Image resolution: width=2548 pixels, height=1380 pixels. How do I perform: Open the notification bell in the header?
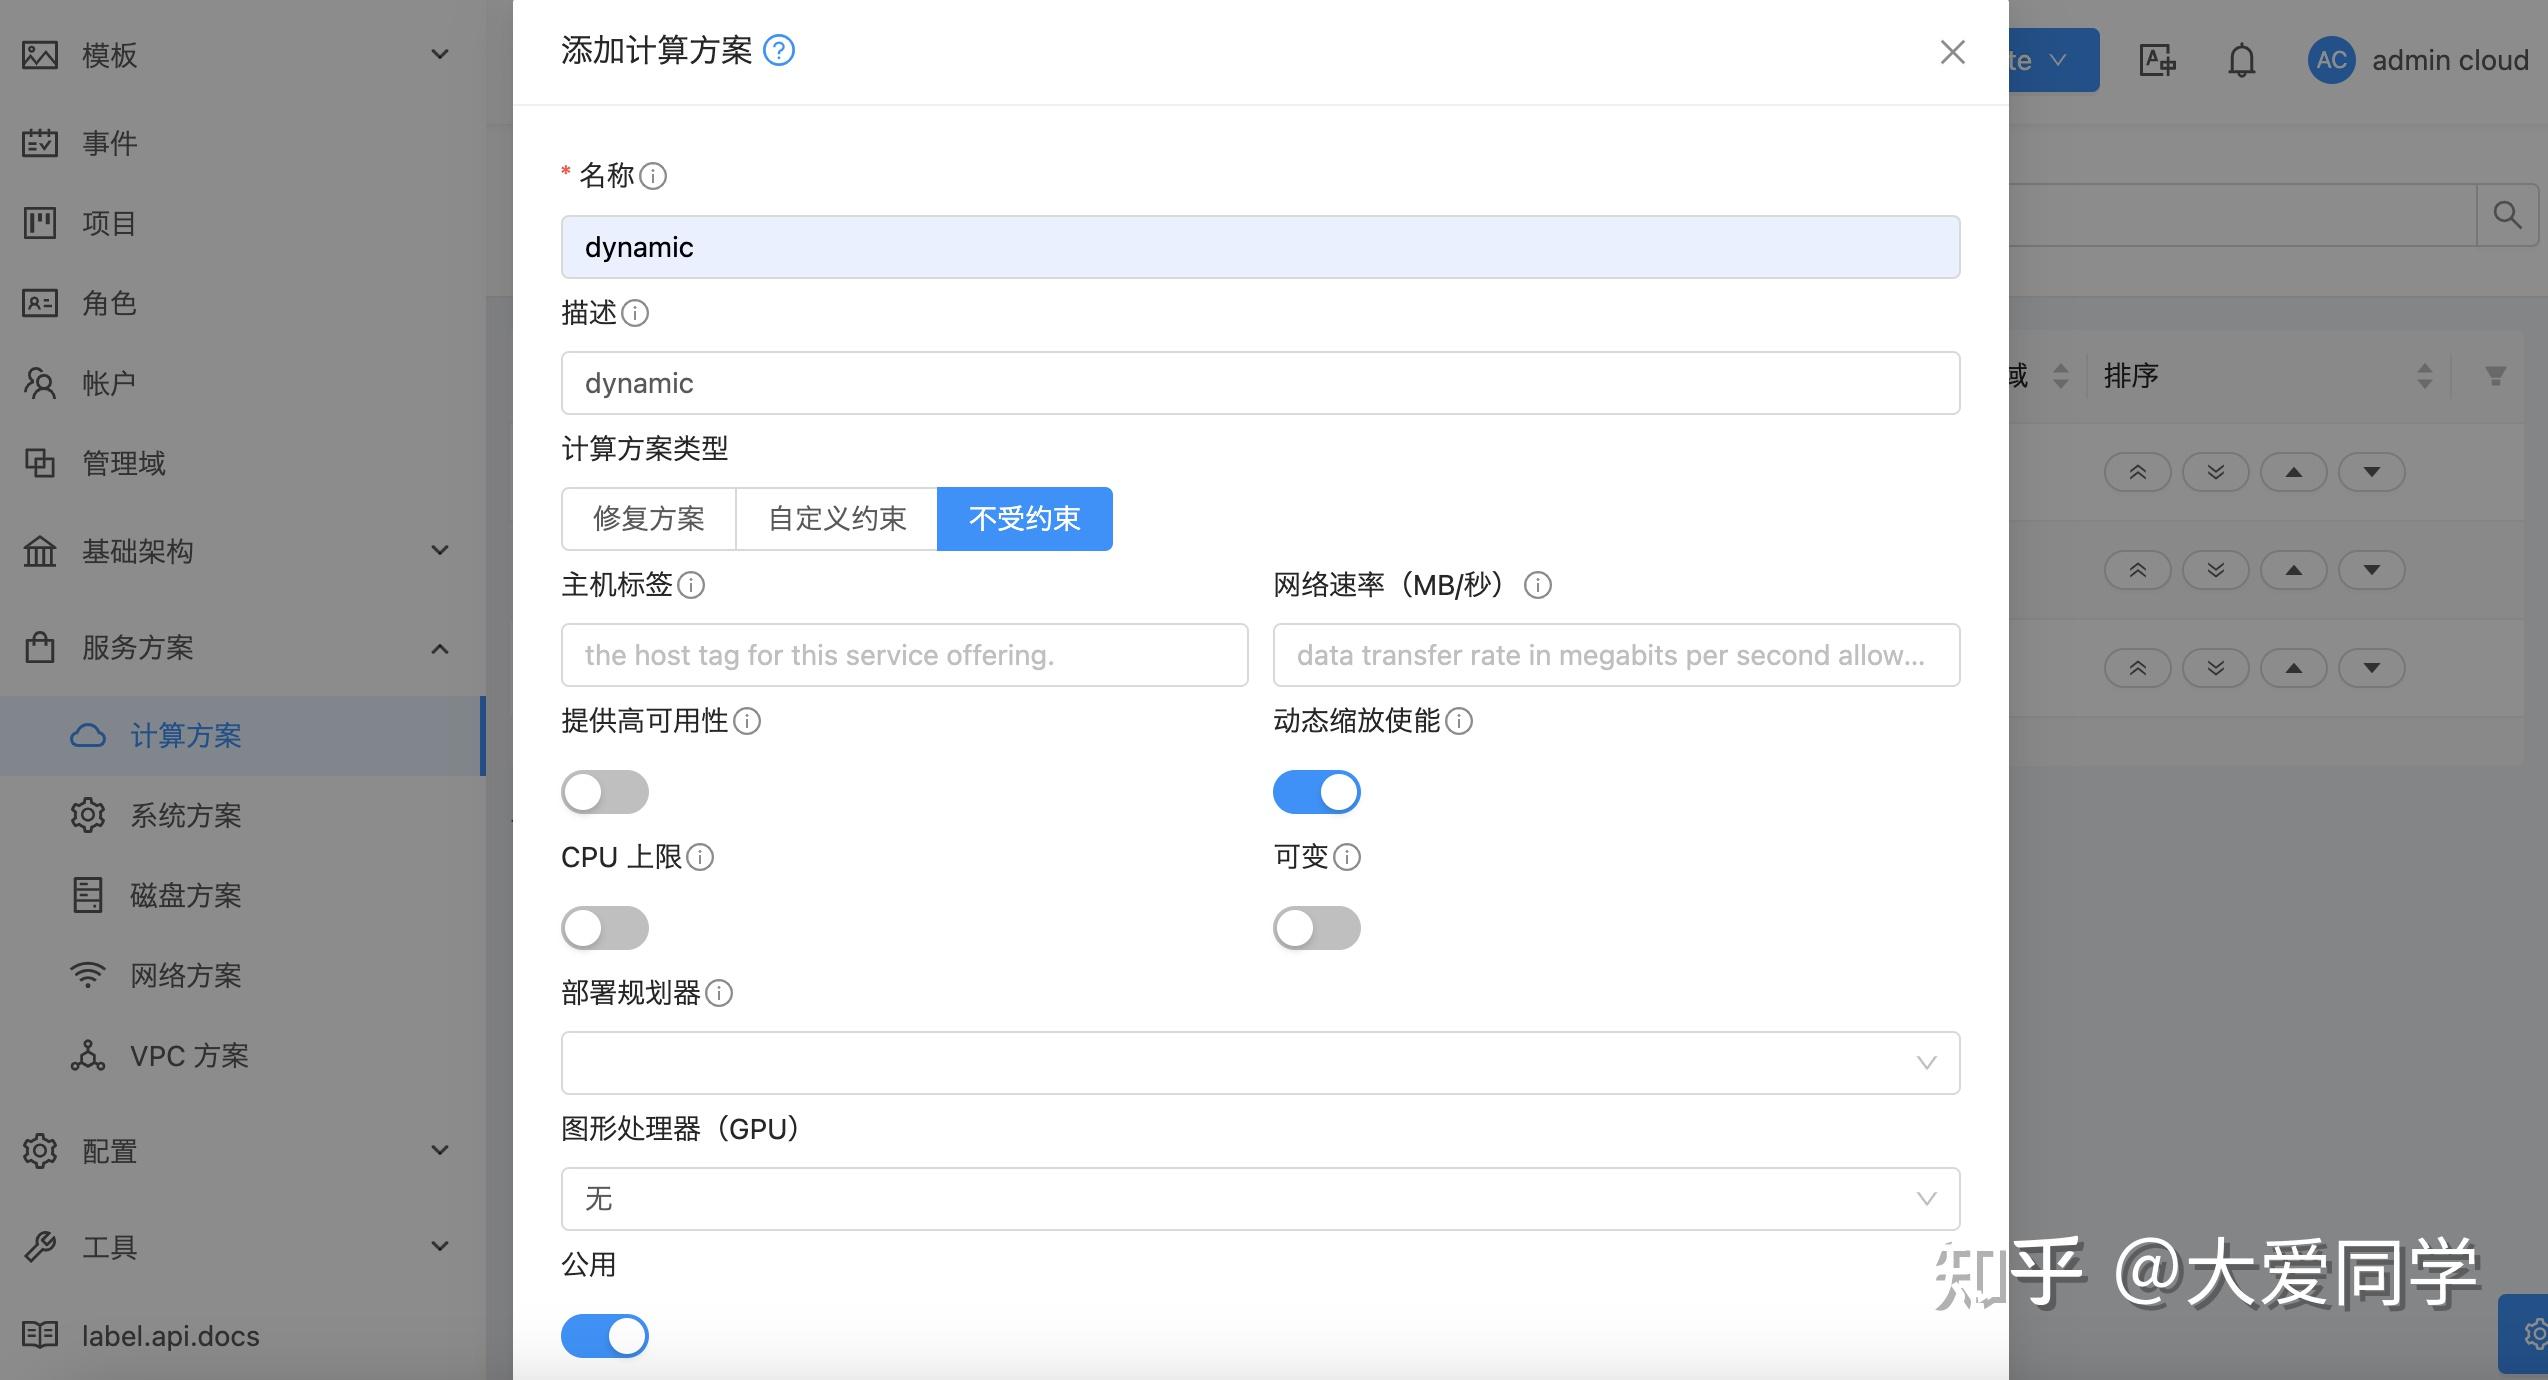[2242, 60]
